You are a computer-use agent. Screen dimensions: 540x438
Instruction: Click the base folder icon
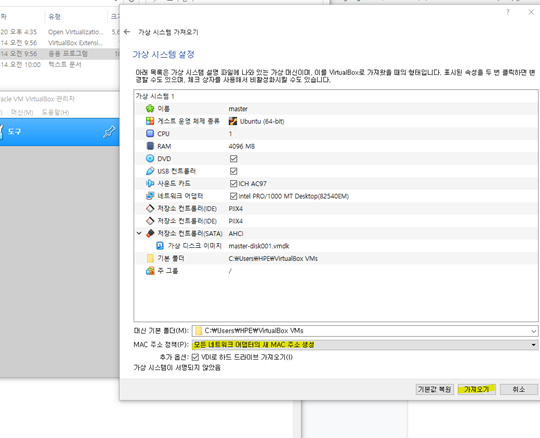click(150, 258)
